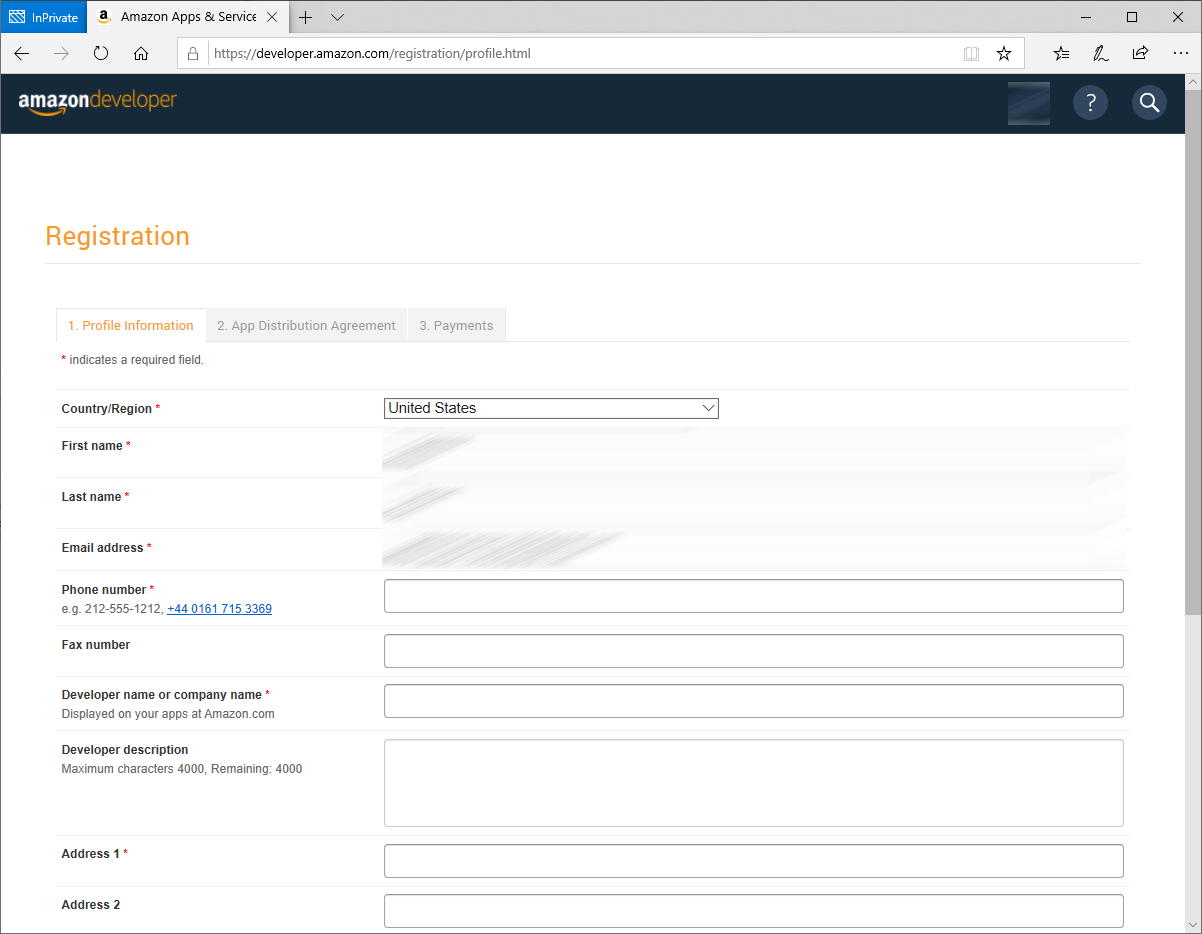Screen dimensions: 1202x934
Task: Click the Amazon Developer logo
Action: point(98,102)
